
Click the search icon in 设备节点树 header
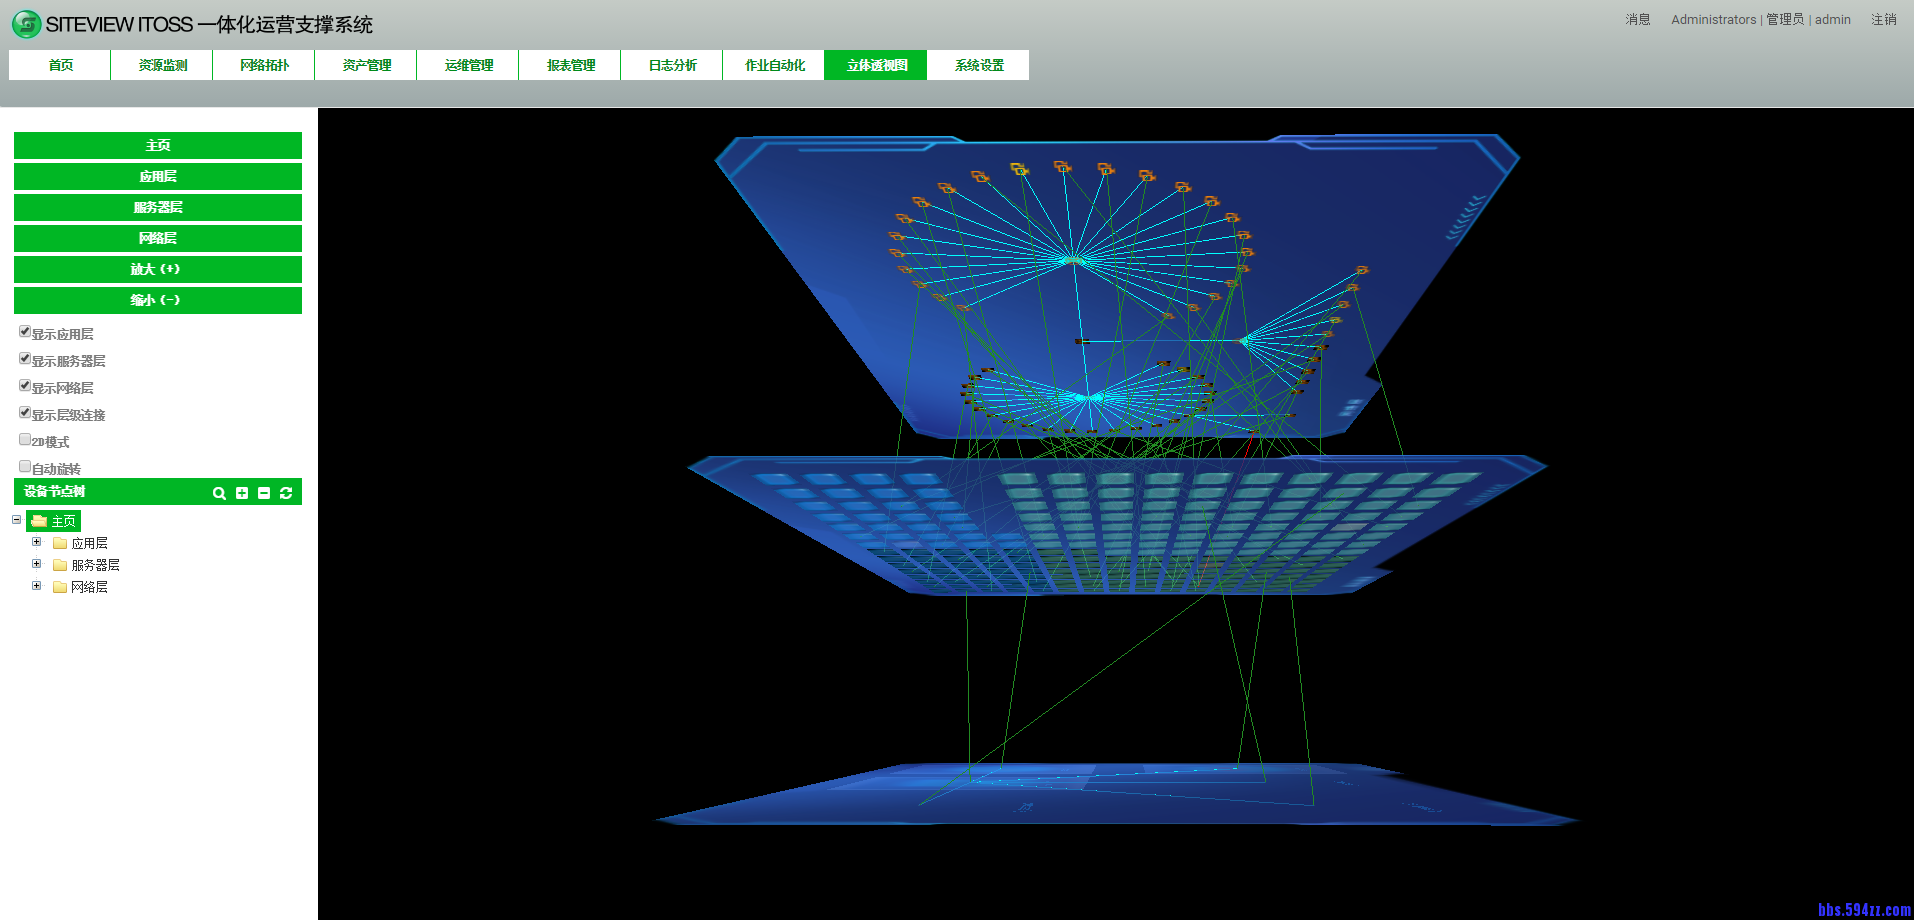[x=219, y=493]
